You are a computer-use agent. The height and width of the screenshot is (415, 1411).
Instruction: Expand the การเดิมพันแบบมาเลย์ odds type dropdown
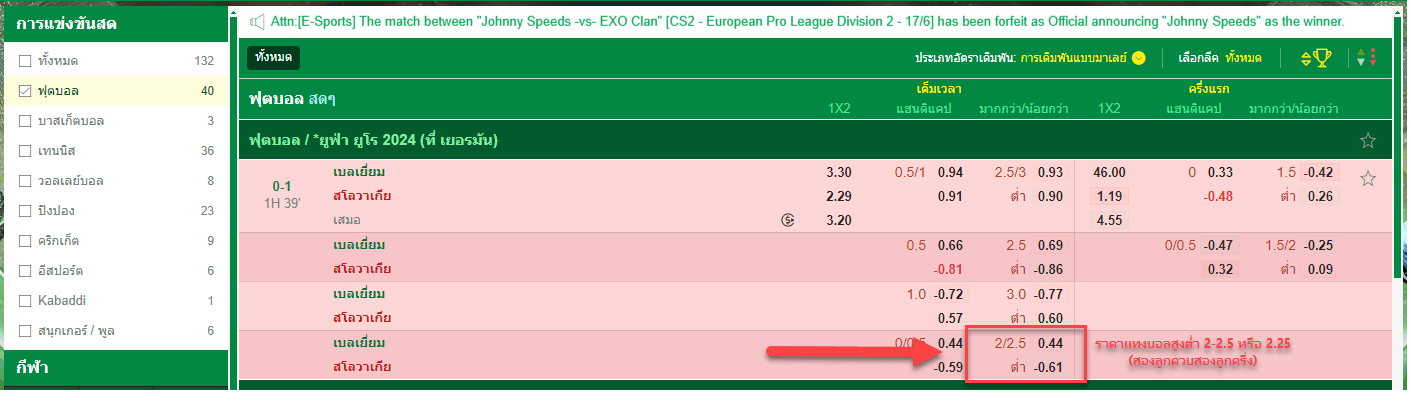point(1075,58)
